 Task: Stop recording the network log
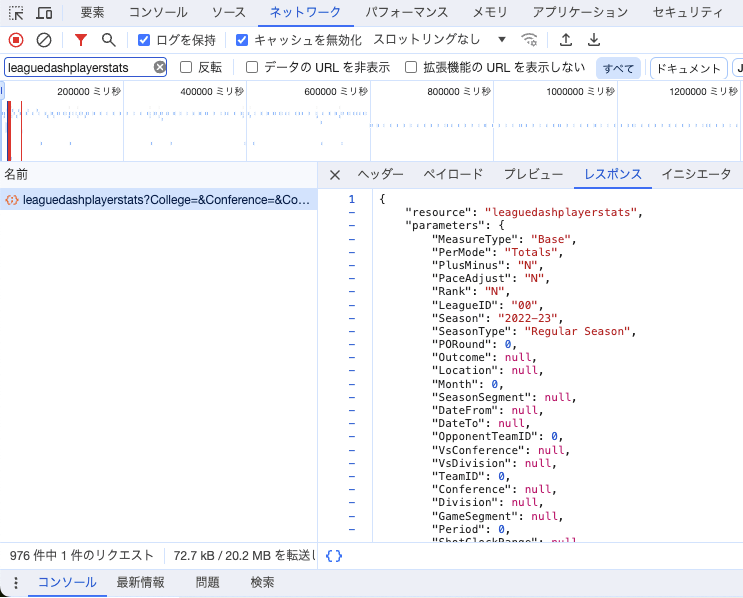[16, 40]
